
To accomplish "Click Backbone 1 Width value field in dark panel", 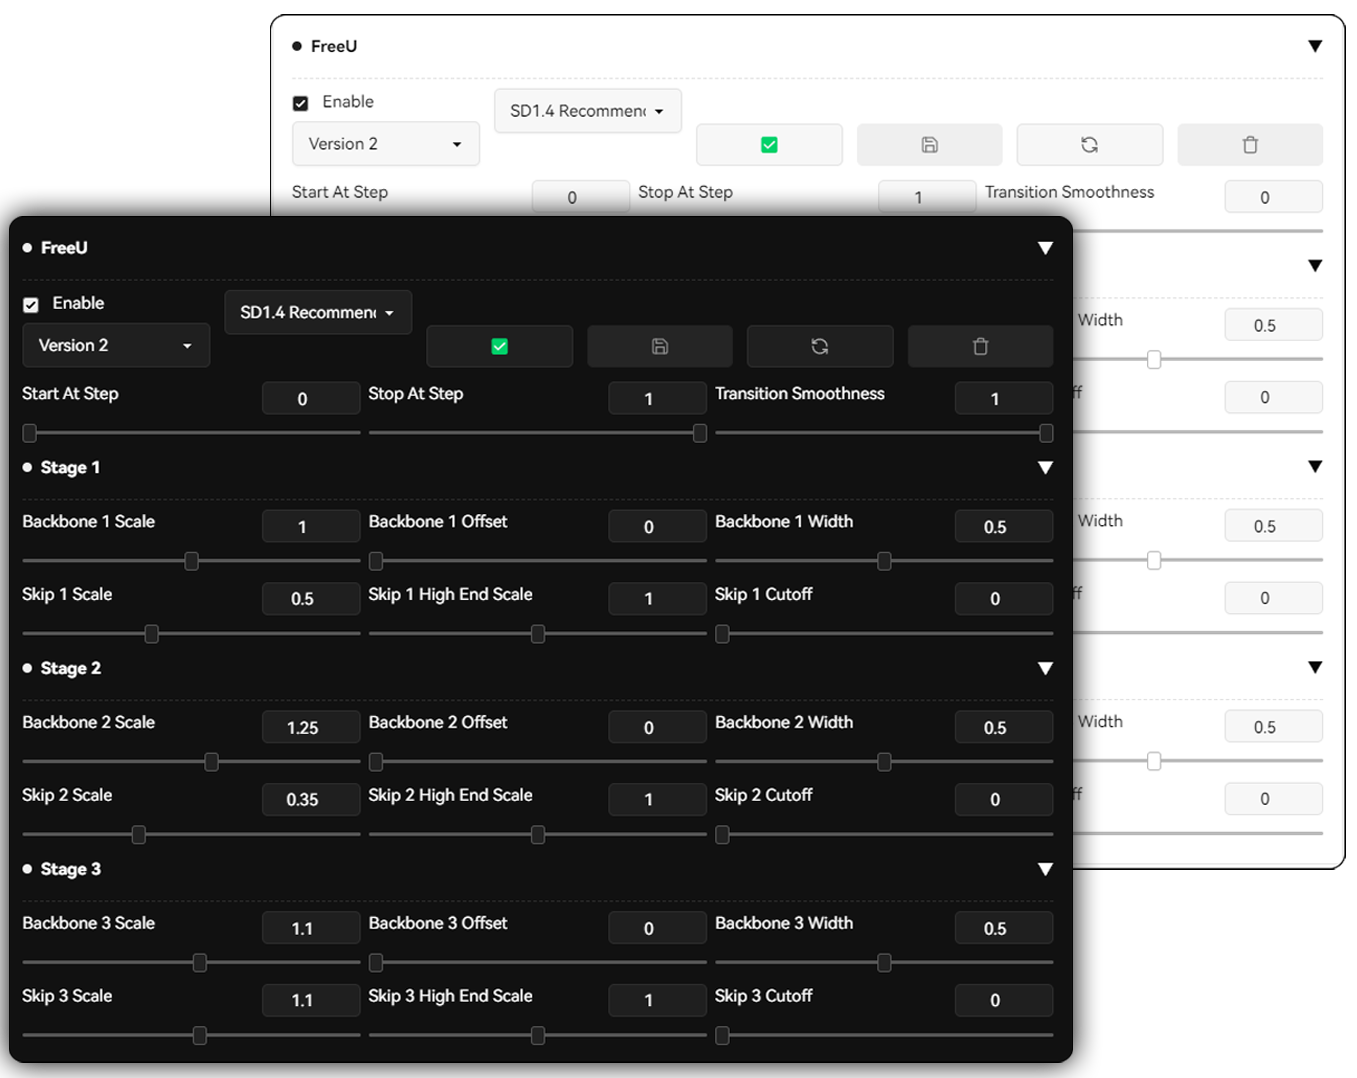I will coord(1004,526).
